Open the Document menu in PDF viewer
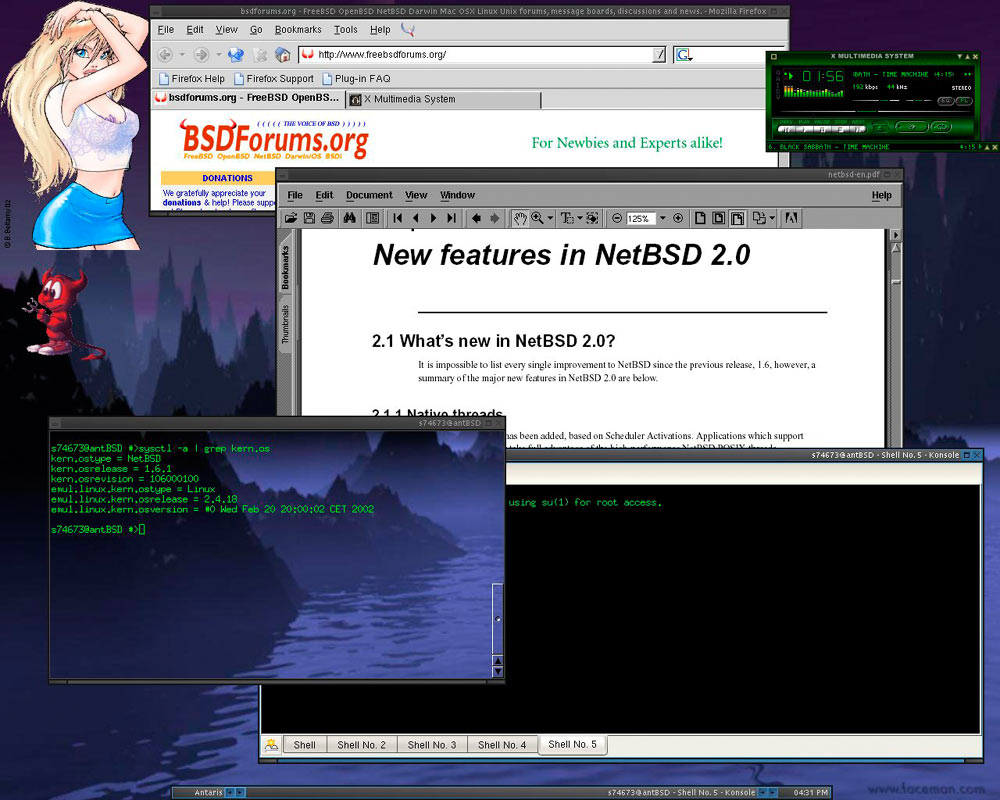This screenshot has width=1000, height=800. [369, 195]
